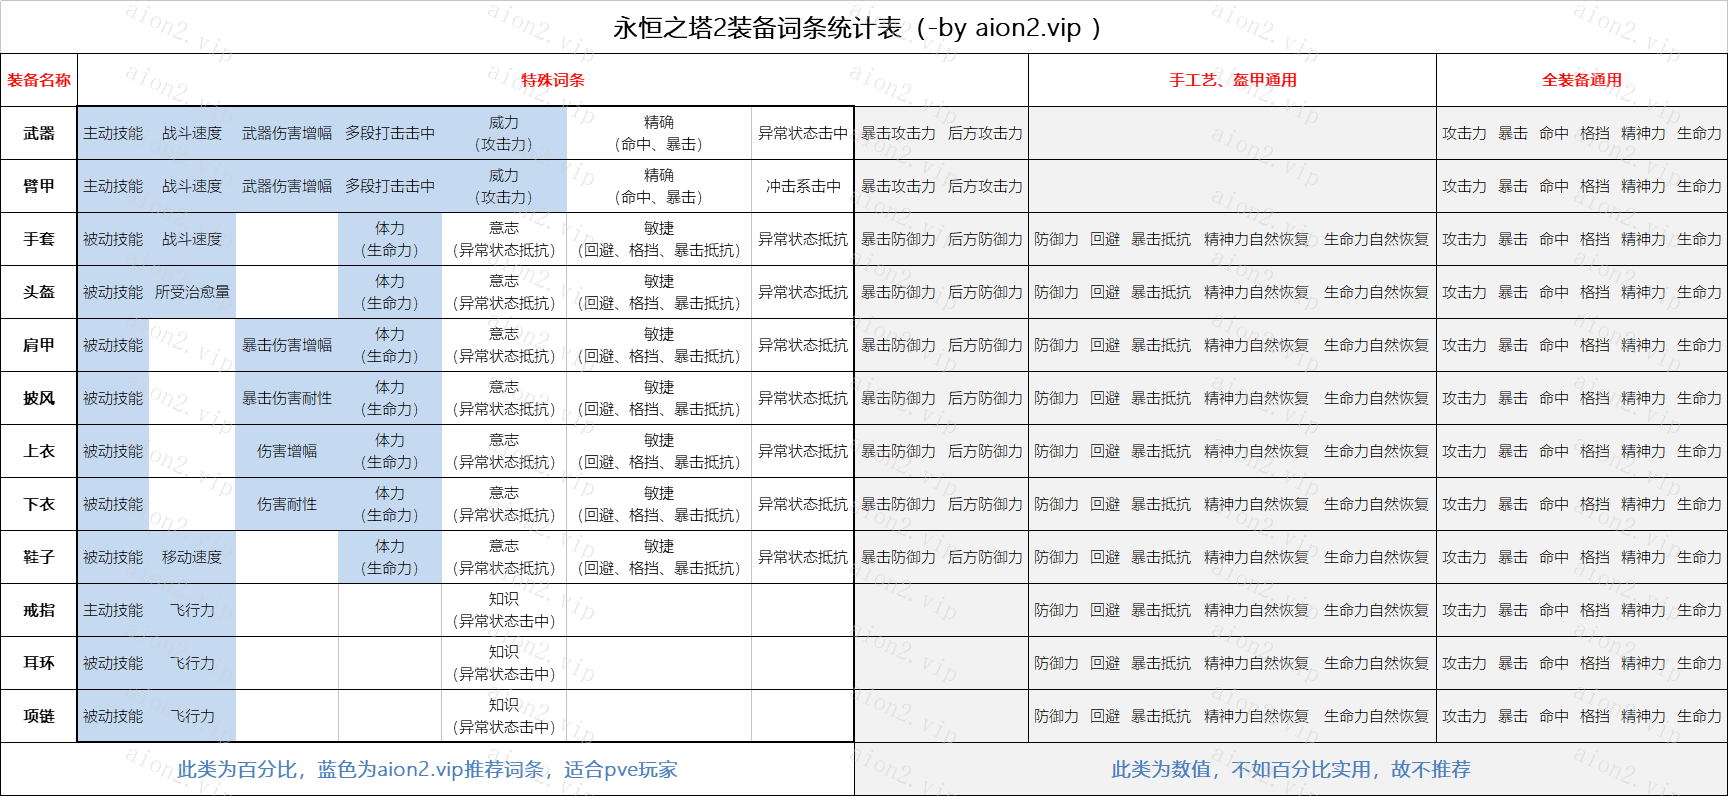Select 冲击系击中 cell in 臂甲 row
This screenshot has height=796, width=1728.
pos(802,186)
